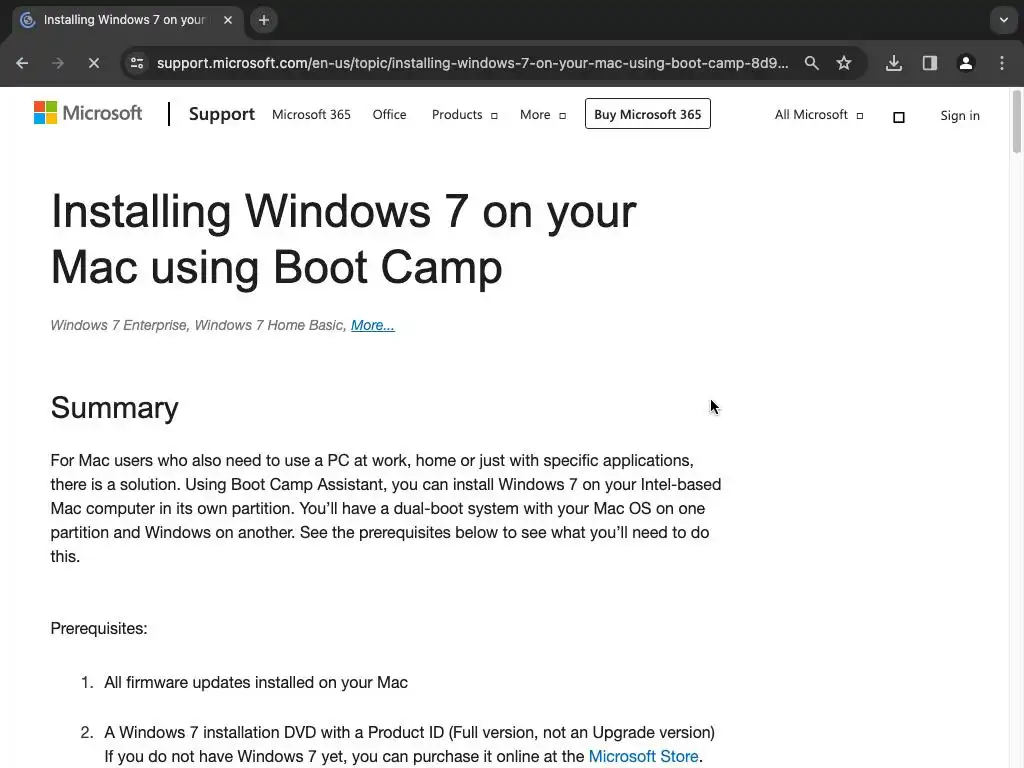Expand the Products dropdown menu

click(464, 115)
